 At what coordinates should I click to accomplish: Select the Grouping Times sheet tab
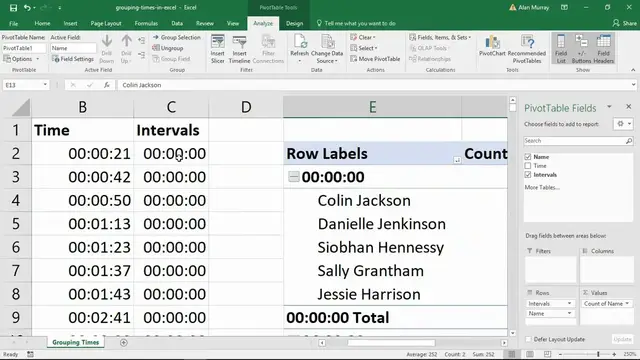pos(76,342)
